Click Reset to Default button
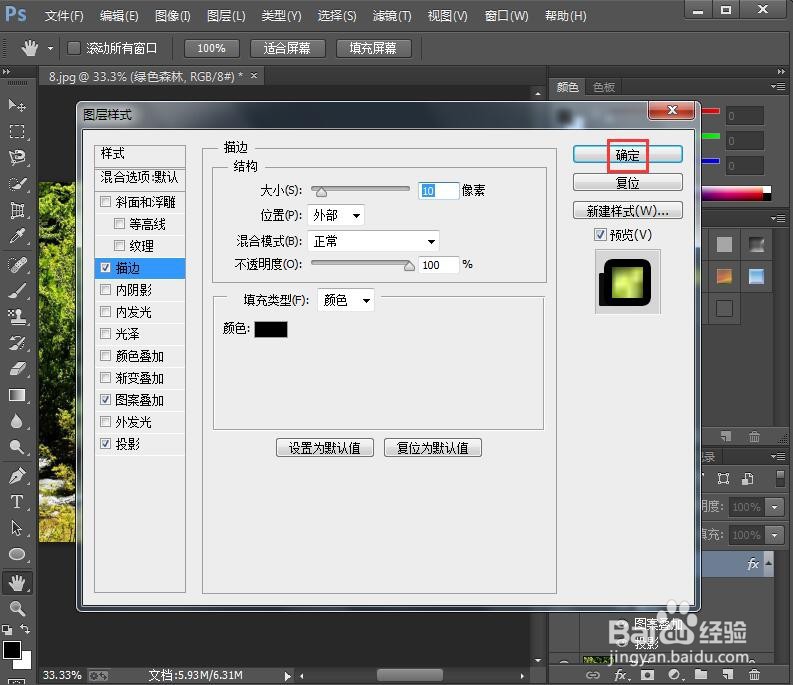Image resolution: width=793 pixels, height=685 pixels. click(432, 448)
